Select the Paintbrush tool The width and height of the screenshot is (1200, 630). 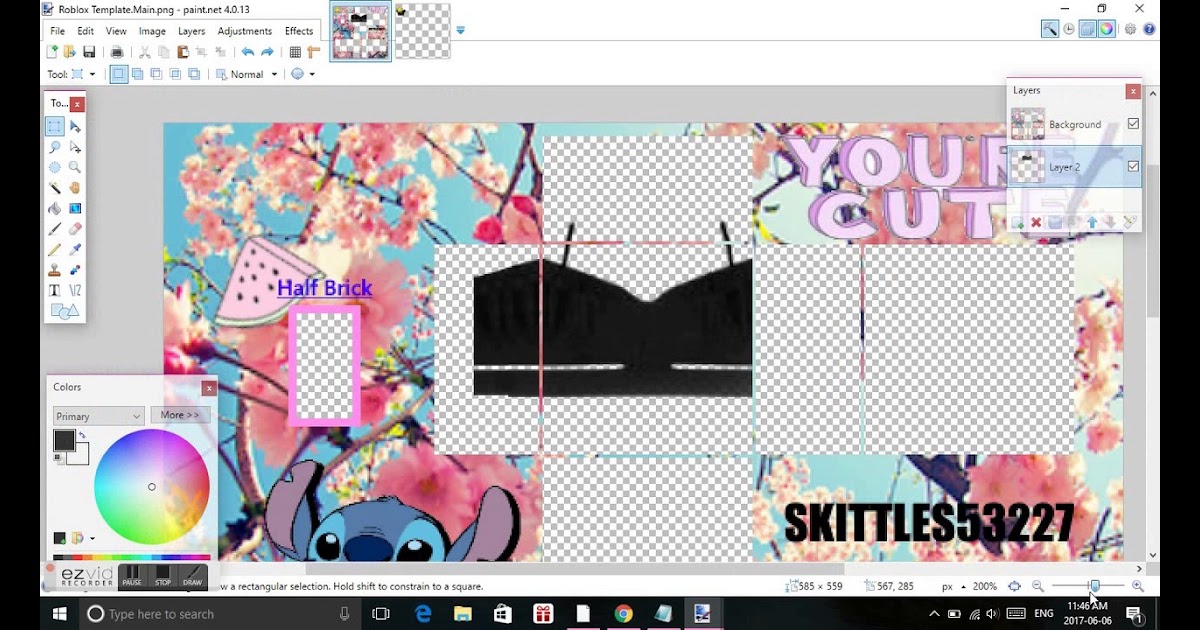(x=55, y=229)
